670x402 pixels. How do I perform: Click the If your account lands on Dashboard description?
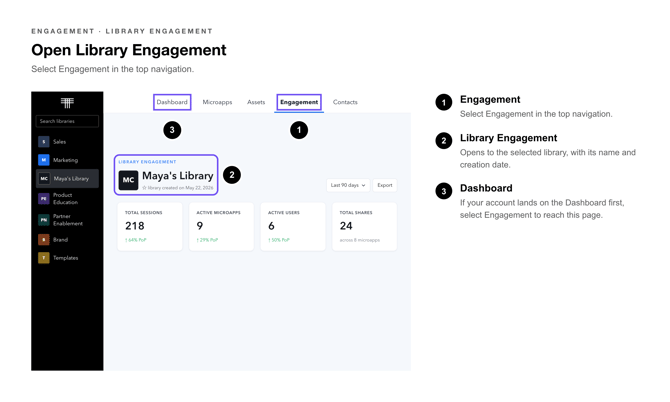point(542,209)
